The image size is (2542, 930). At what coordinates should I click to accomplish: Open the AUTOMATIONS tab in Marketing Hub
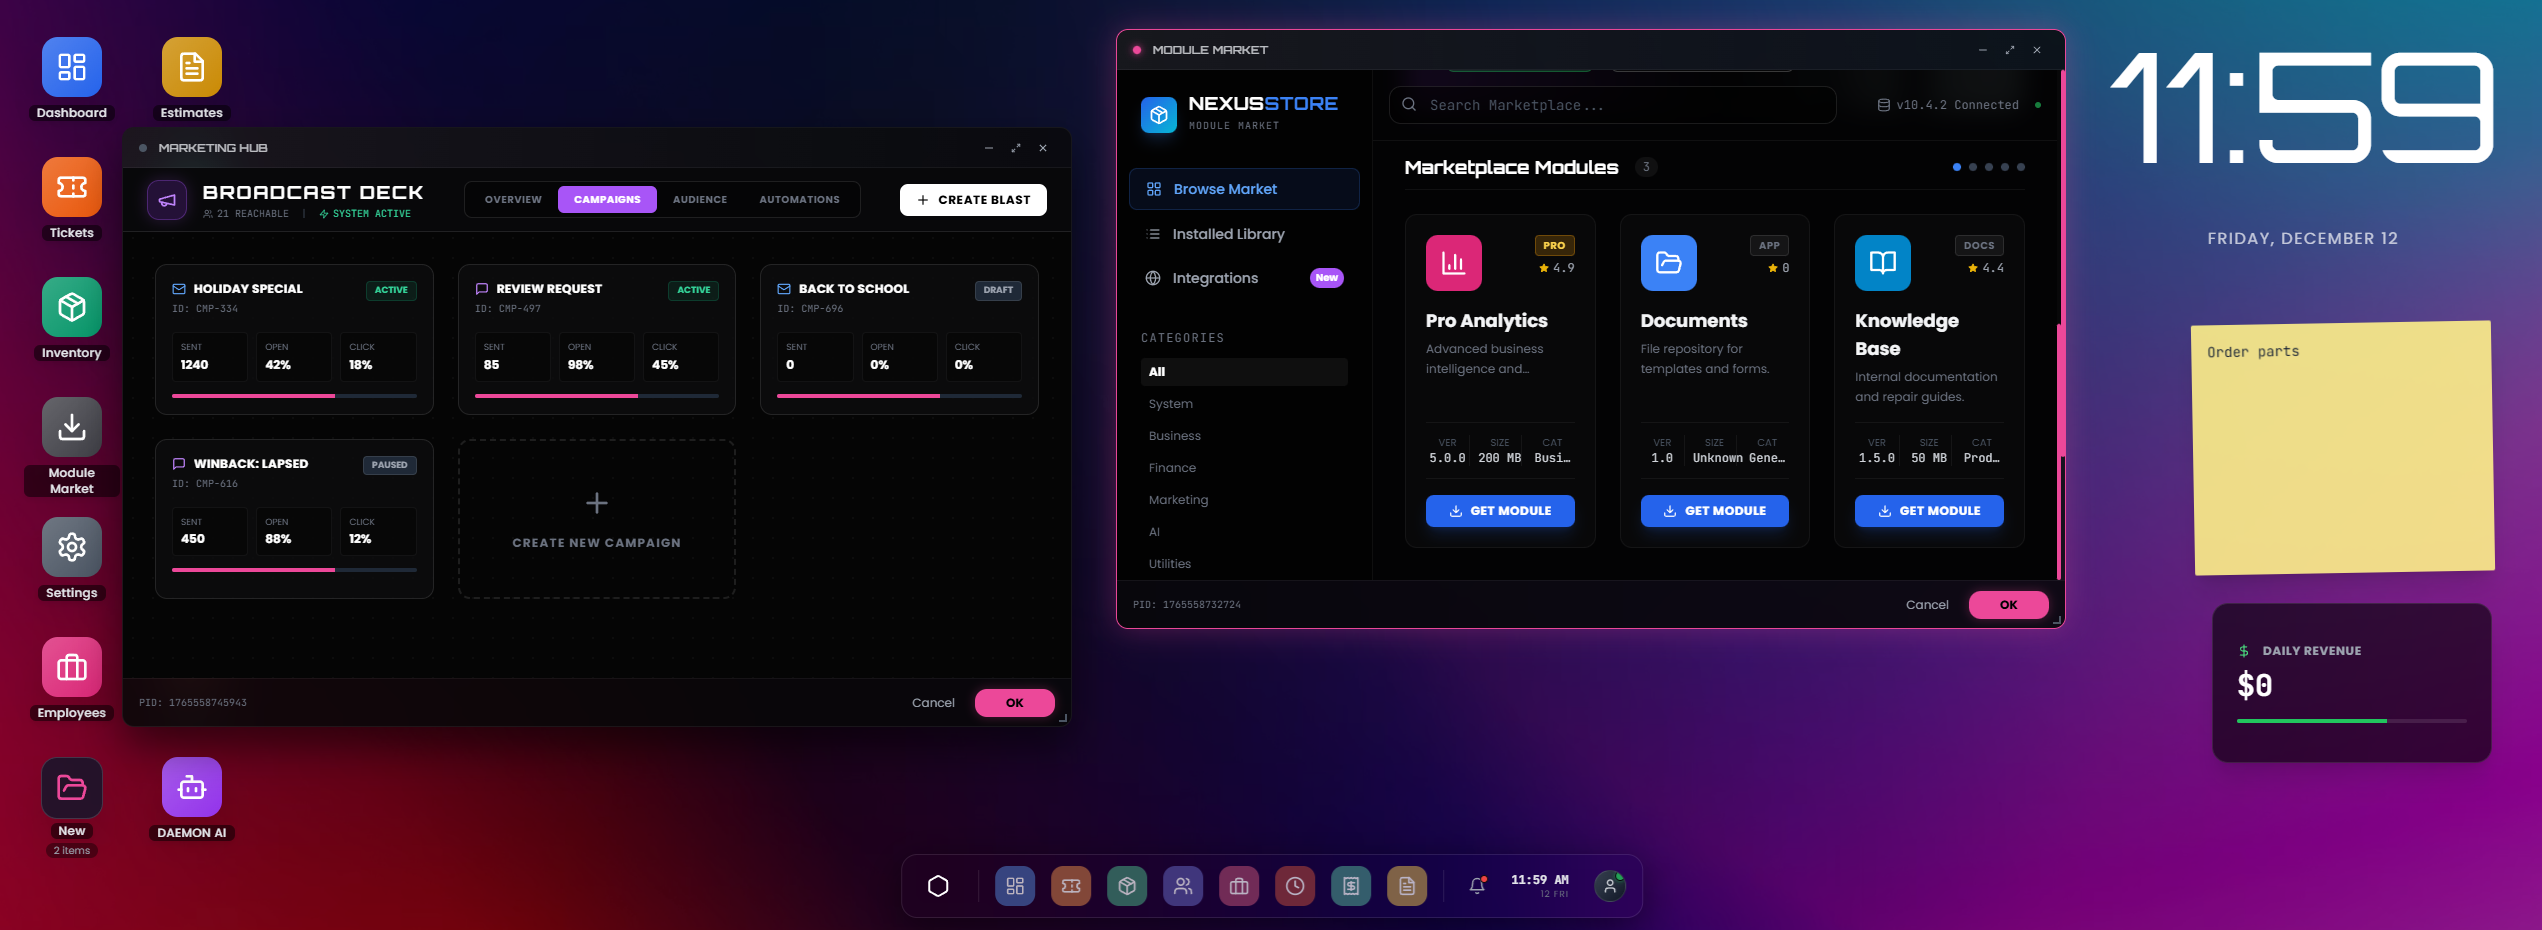(799, 199)
